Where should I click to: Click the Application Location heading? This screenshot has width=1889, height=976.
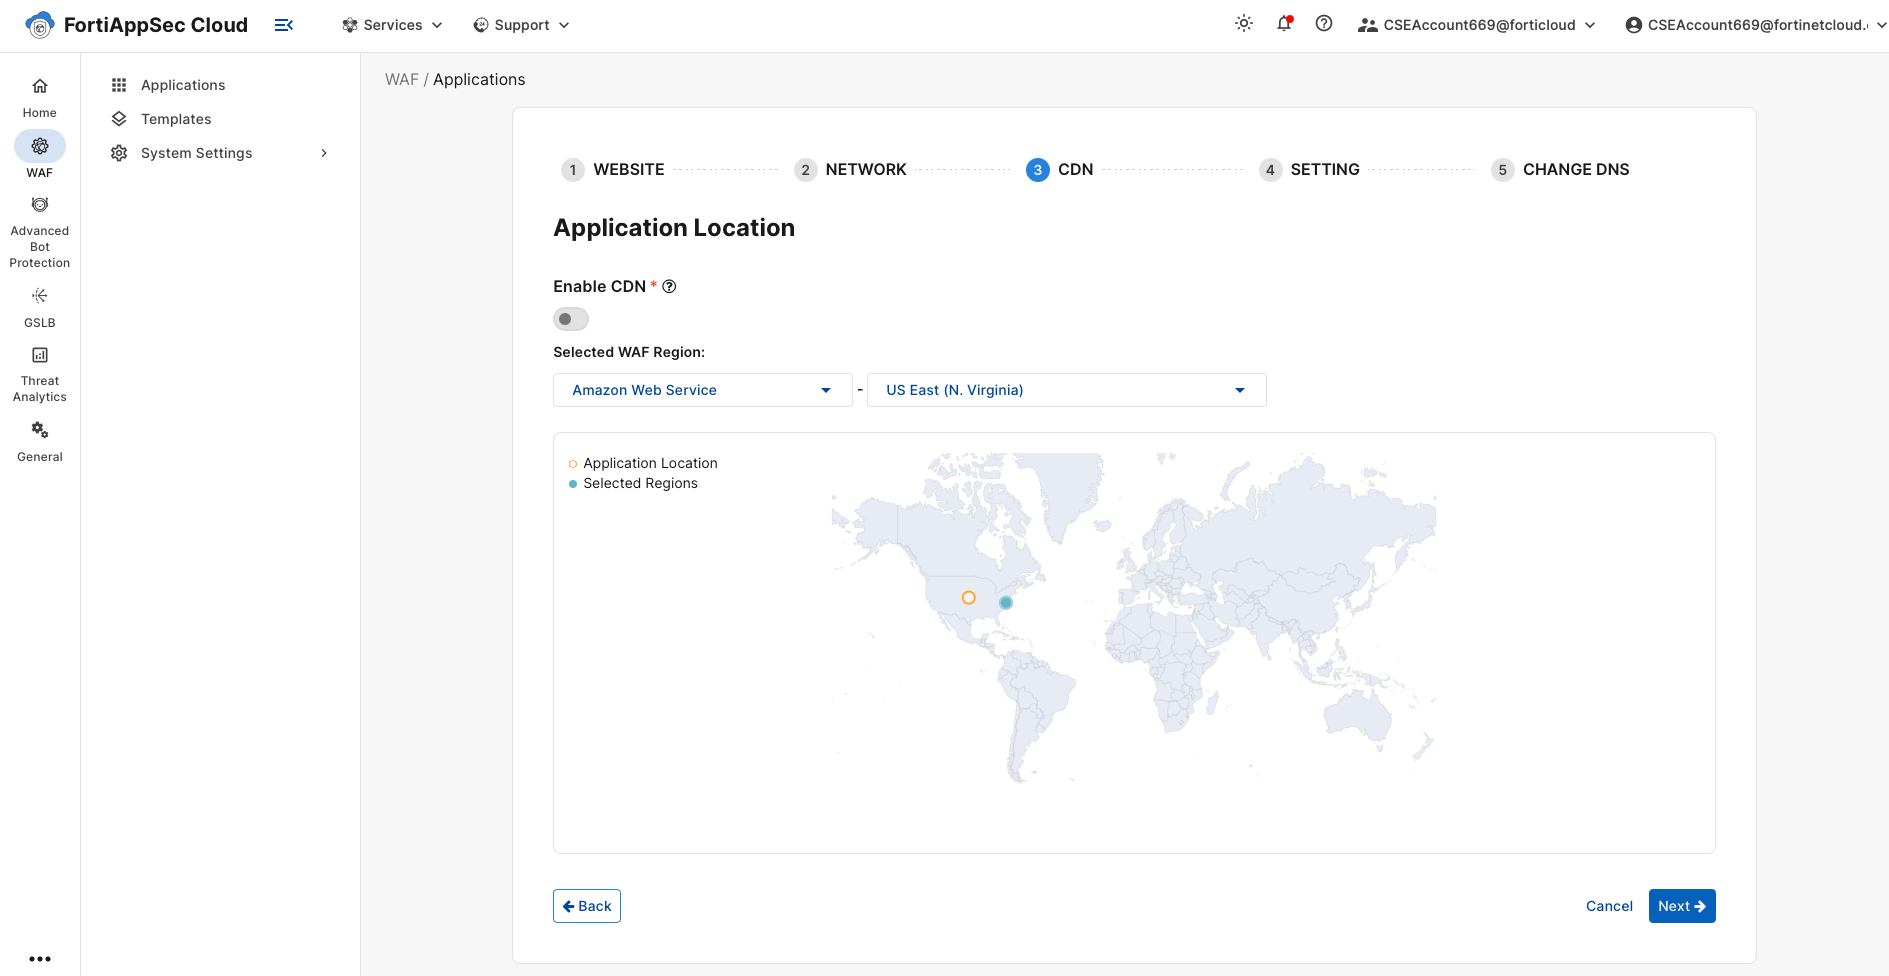tap(674, 228)
